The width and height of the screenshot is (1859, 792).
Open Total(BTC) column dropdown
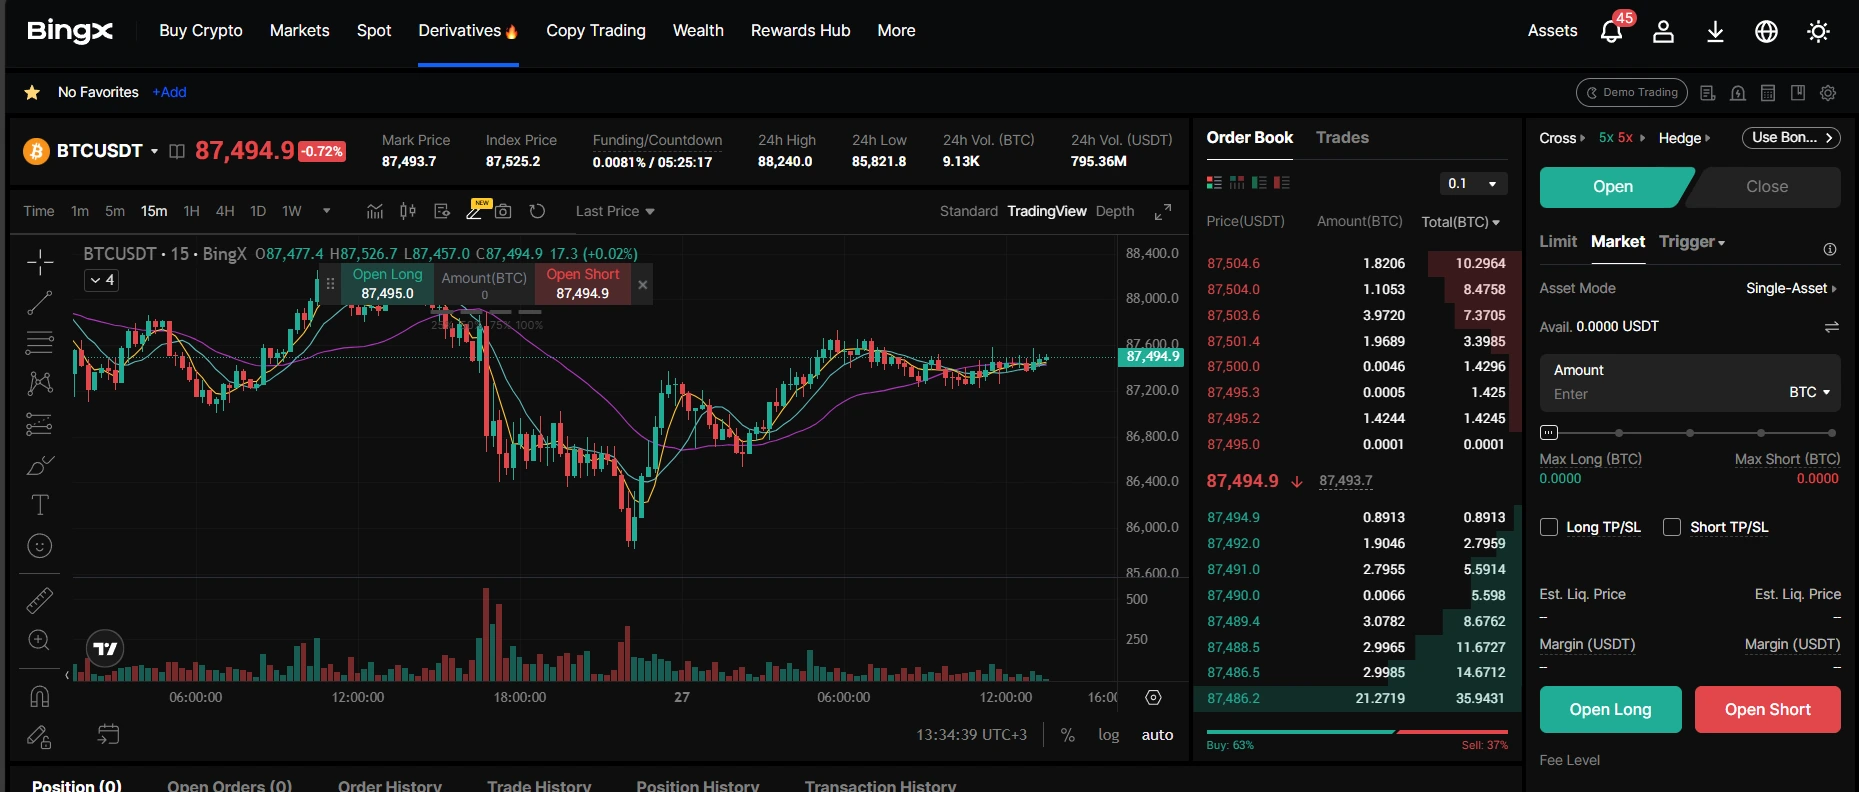click(1461, 222)
